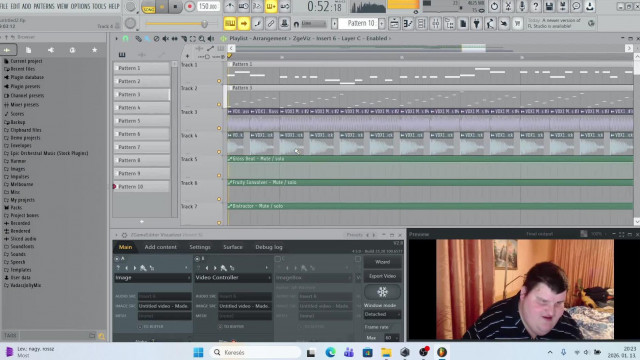640x360 pixels.
Task: Open the Mixer view icon
Action: coord(436,24)
